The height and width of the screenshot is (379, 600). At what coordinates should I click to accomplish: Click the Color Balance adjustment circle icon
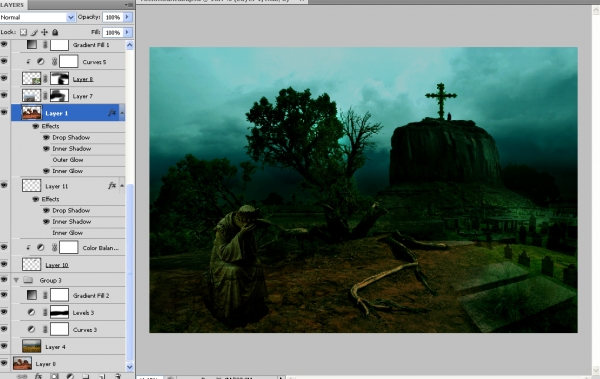(x=41, y=248)
